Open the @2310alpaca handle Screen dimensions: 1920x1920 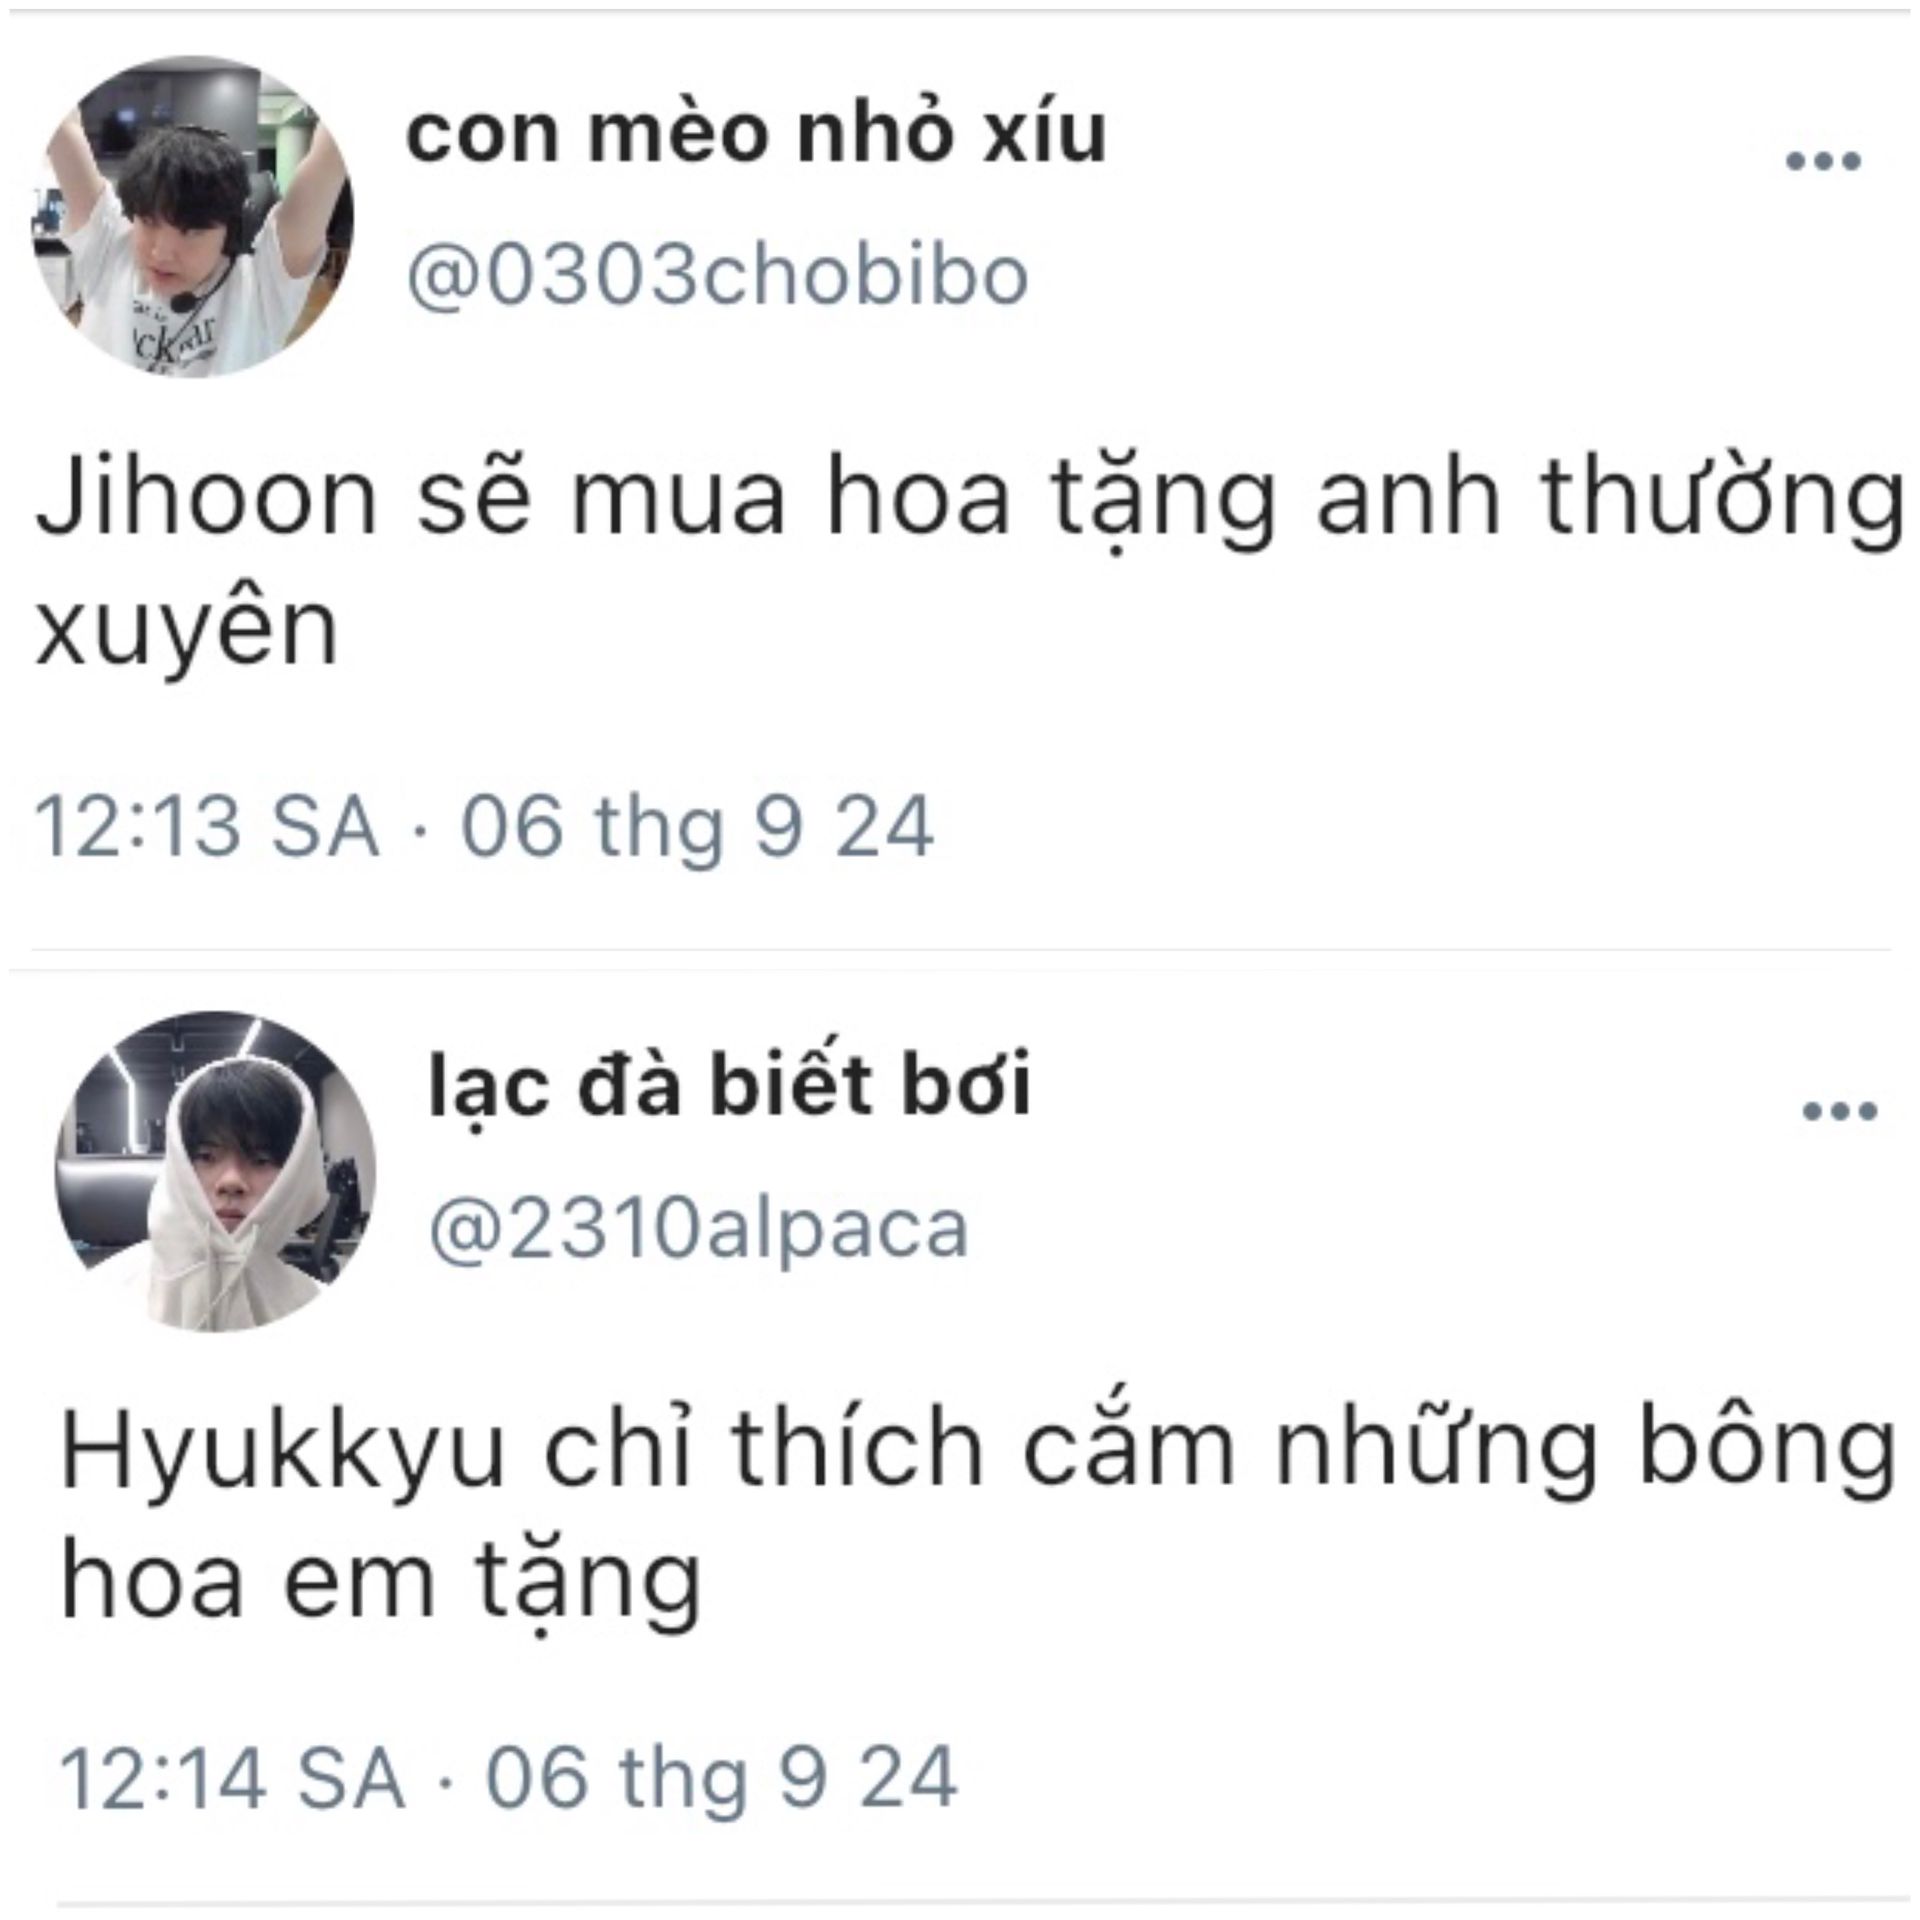pyautogui.click(x=699, y=1228)
